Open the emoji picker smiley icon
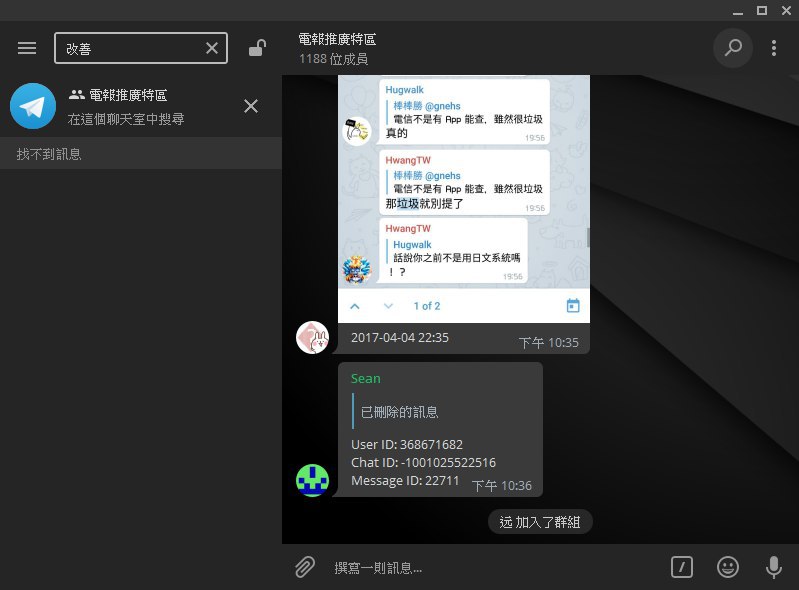The width and height of the screenshot is (799, 590). pyautogui.click(x=728, y=567)
